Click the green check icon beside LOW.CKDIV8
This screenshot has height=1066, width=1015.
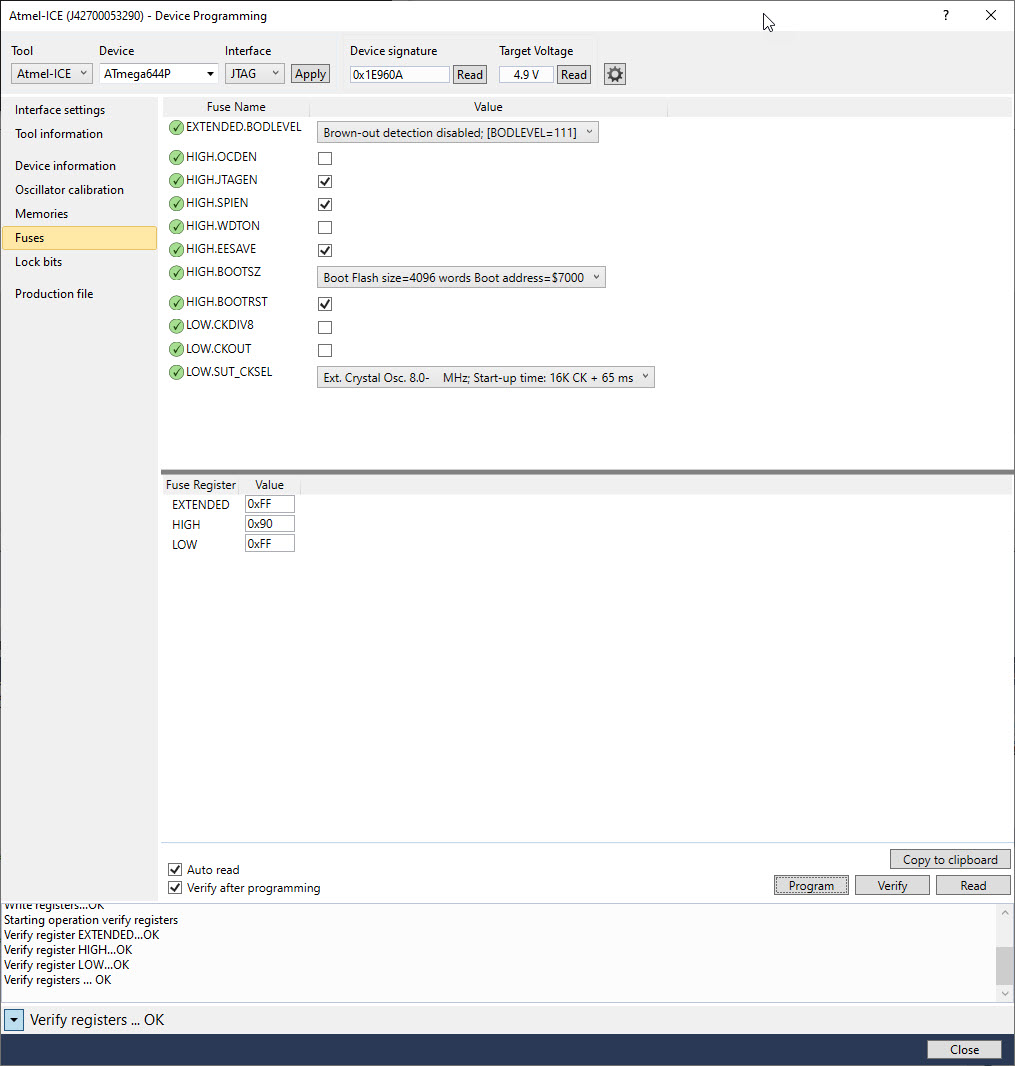pyautogui.click(x=176, y=326)
